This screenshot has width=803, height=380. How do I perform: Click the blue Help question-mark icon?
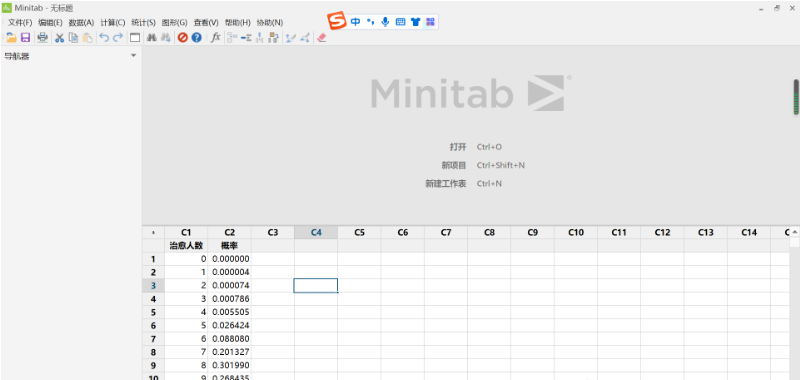197,37
